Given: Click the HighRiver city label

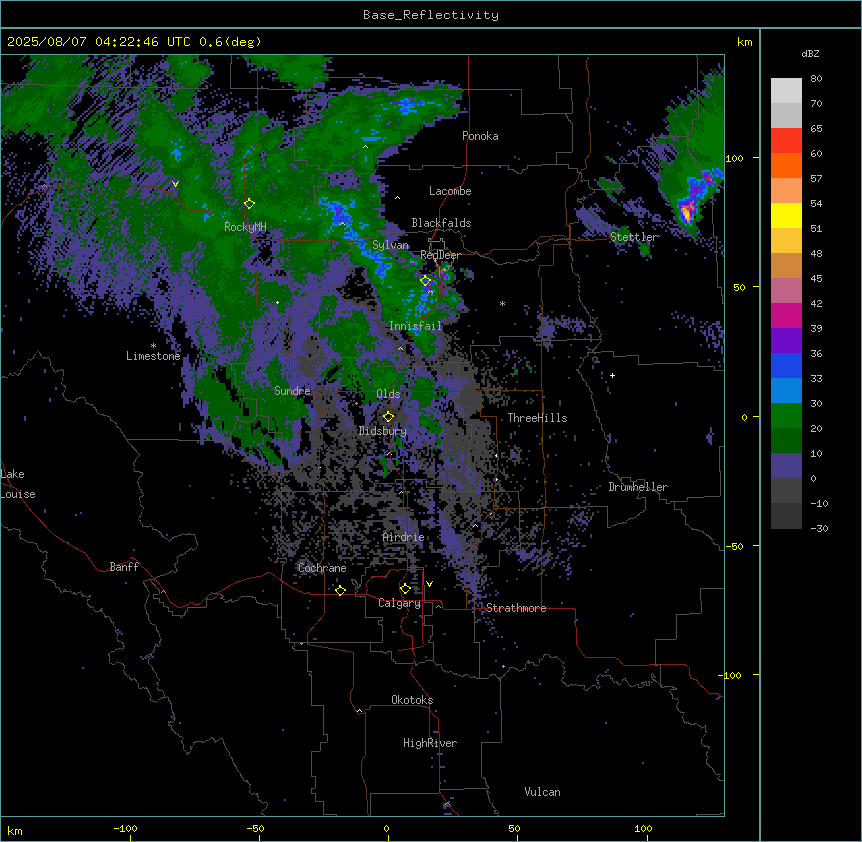Looking at the screenshot, I should pyautogui.click(x=430, y=743).
